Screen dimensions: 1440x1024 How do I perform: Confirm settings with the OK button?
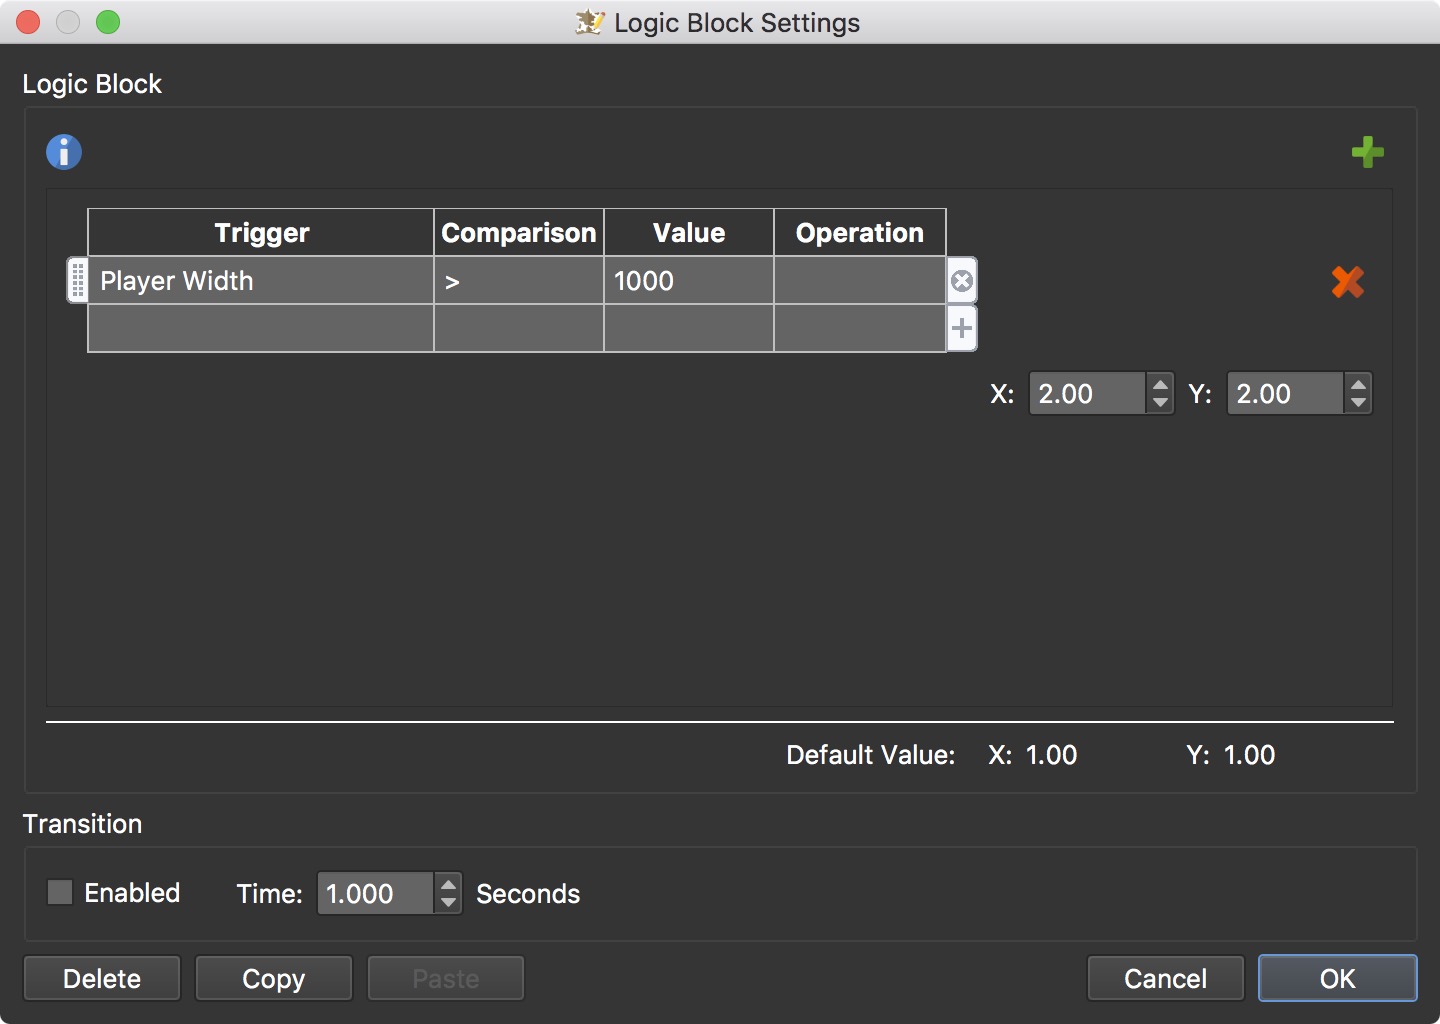[x=1337, y=978]
